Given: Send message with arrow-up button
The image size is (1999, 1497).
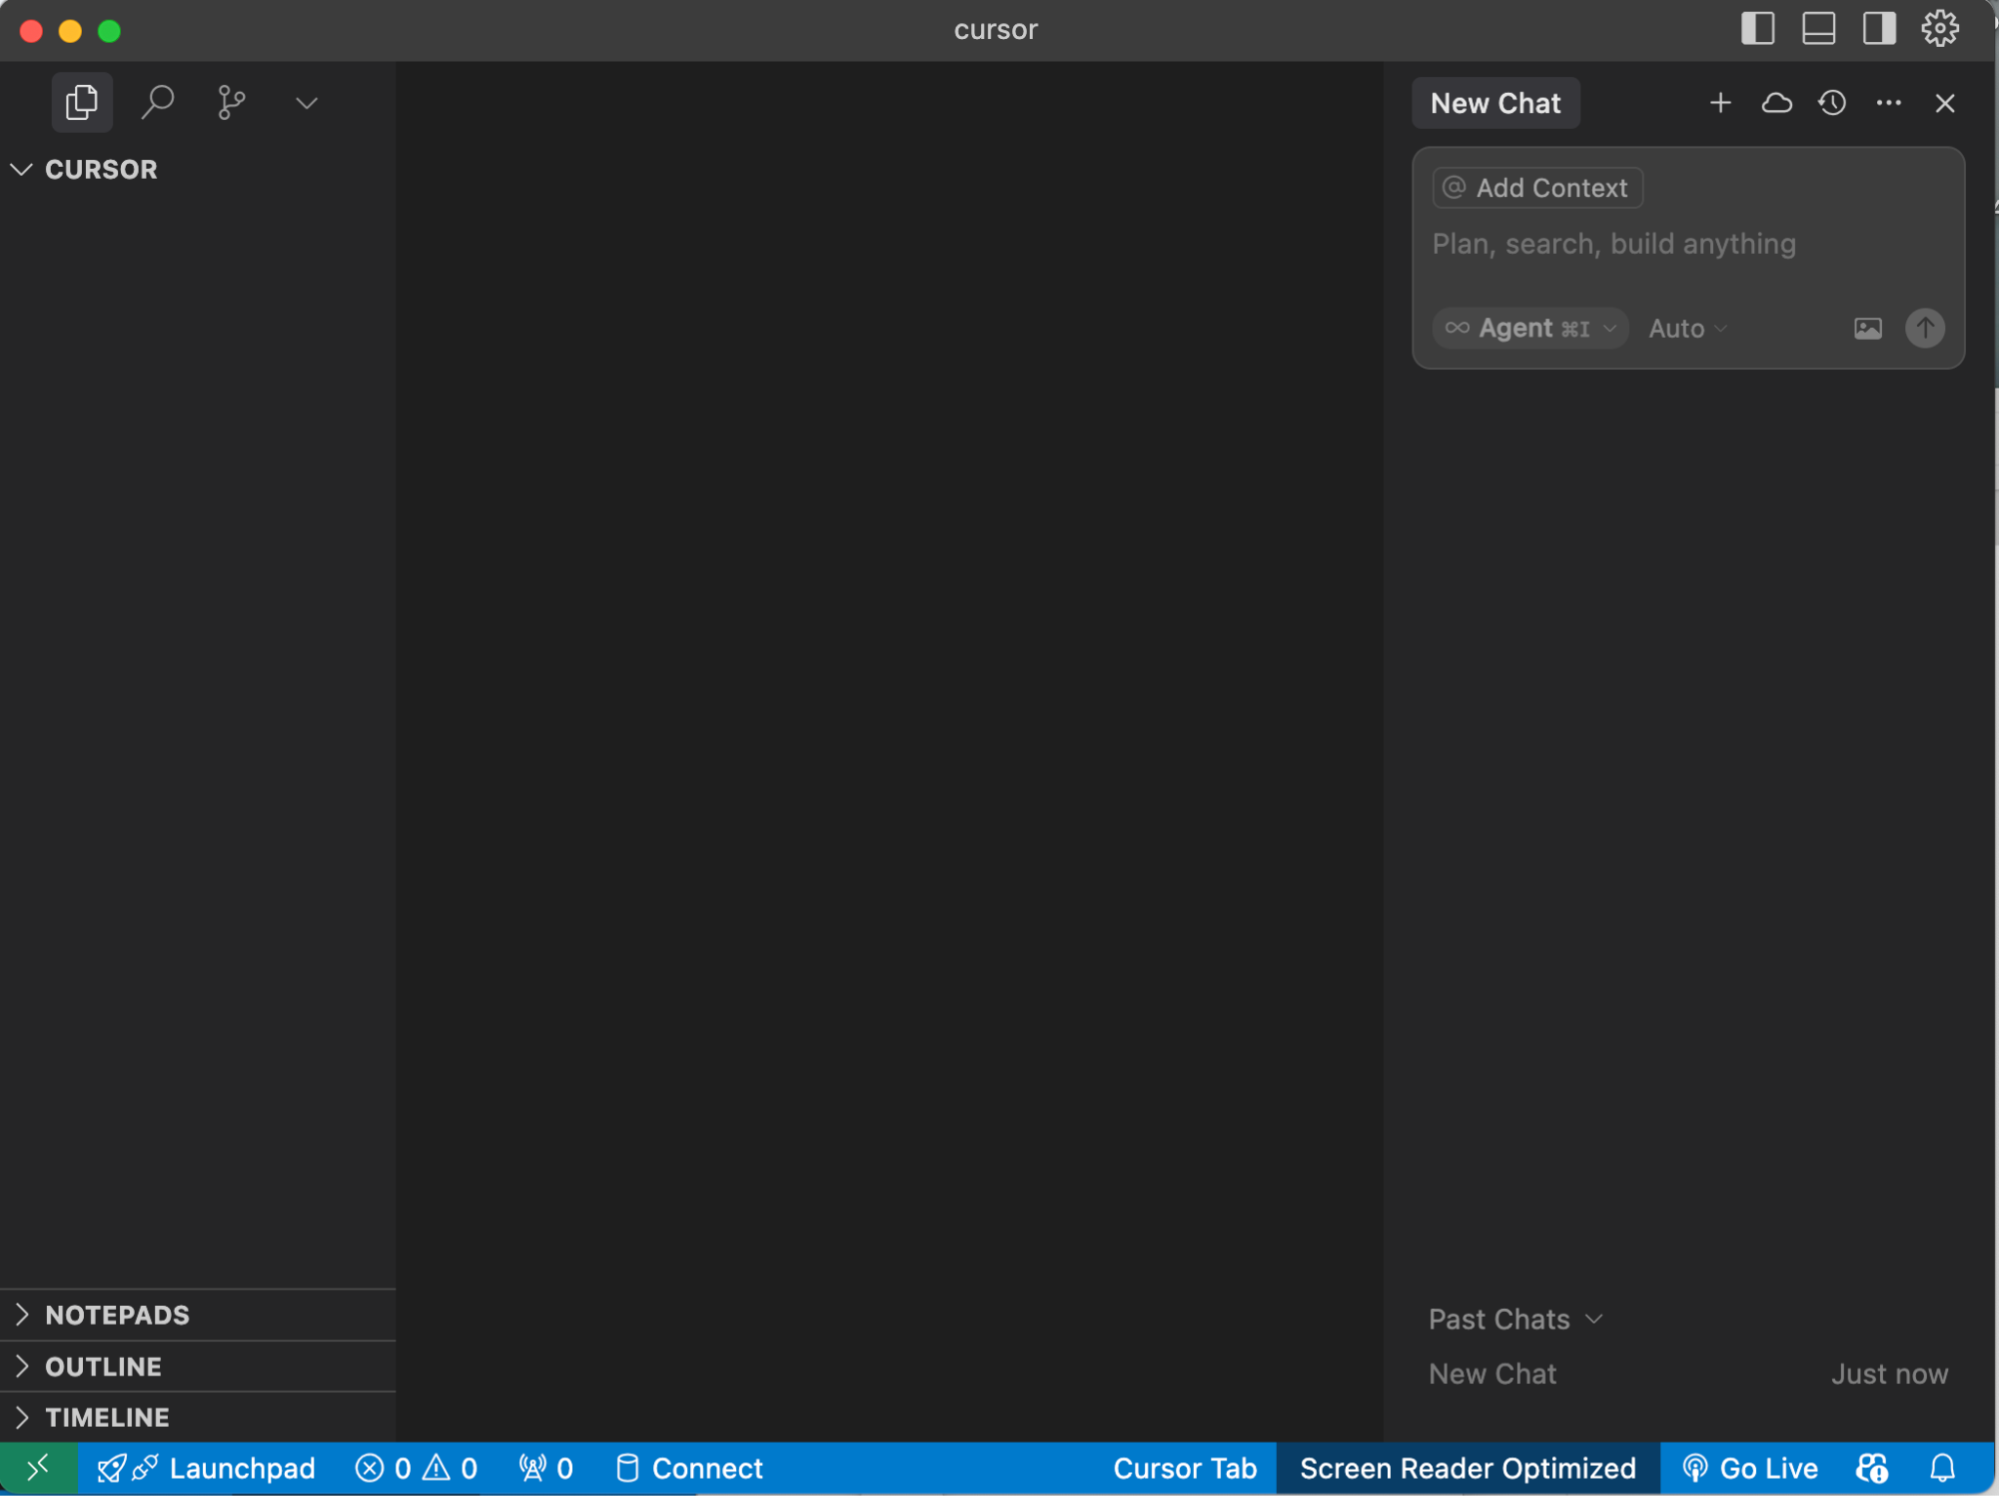Looking at the screenshot, I should click(1924, 328).
